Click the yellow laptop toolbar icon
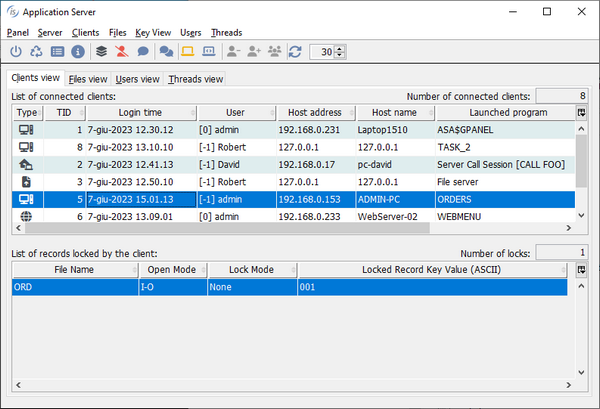The width and height of the screenshot is (600, 409). pyautogui.click(x=188, y=51)
